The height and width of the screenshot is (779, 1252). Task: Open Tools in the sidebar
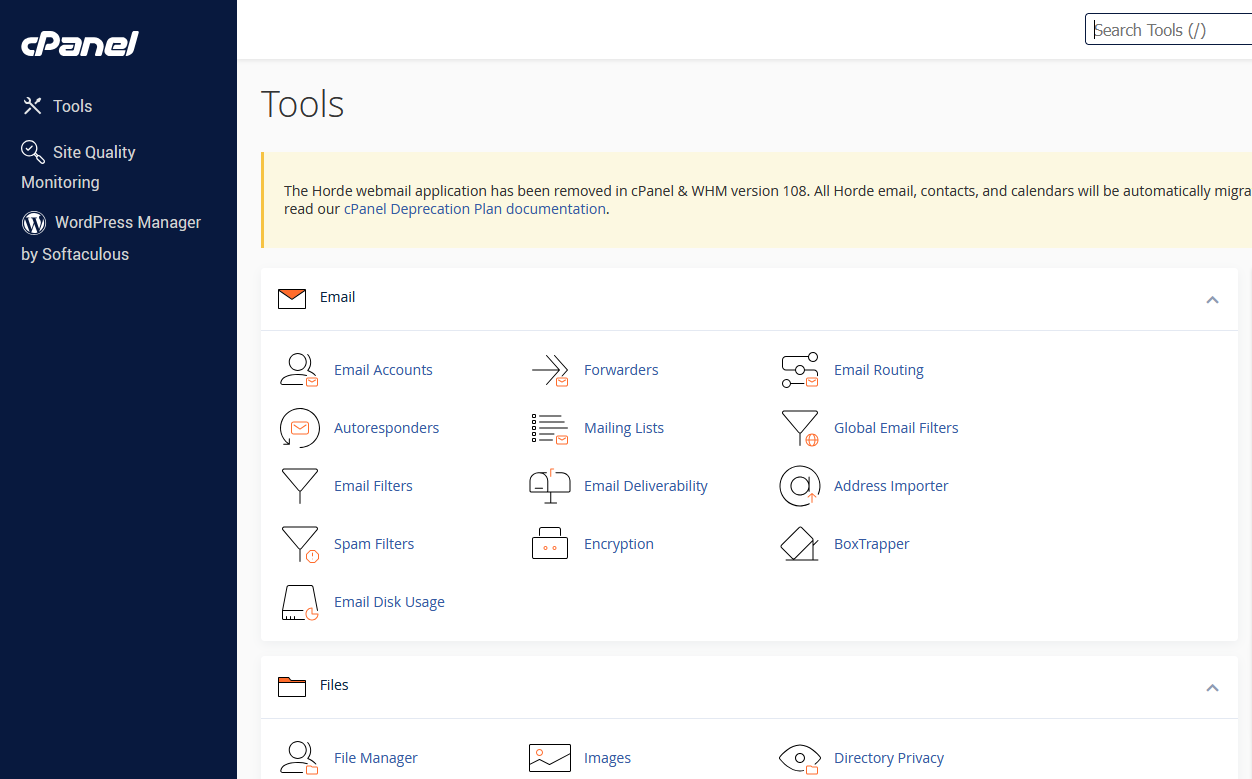tap(72, 106)
